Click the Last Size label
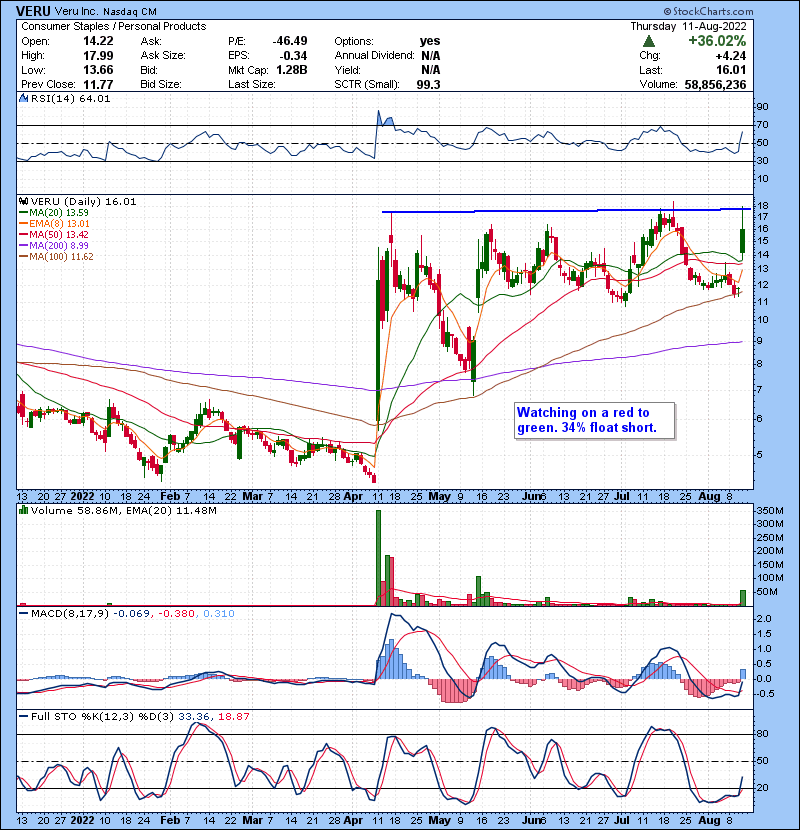Viewport: 800px width, 830px height. tap(251, 84)
